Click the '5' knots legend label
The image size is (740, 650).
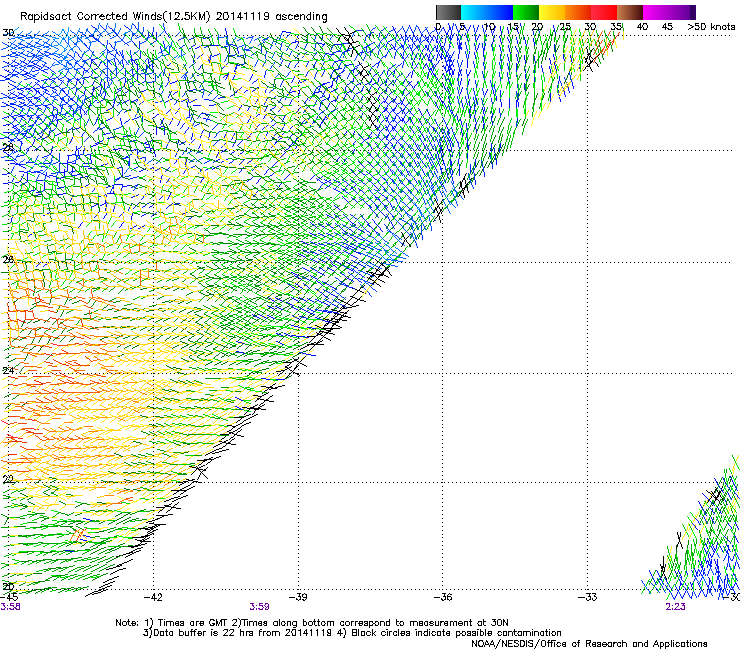[x=462, y=26]
